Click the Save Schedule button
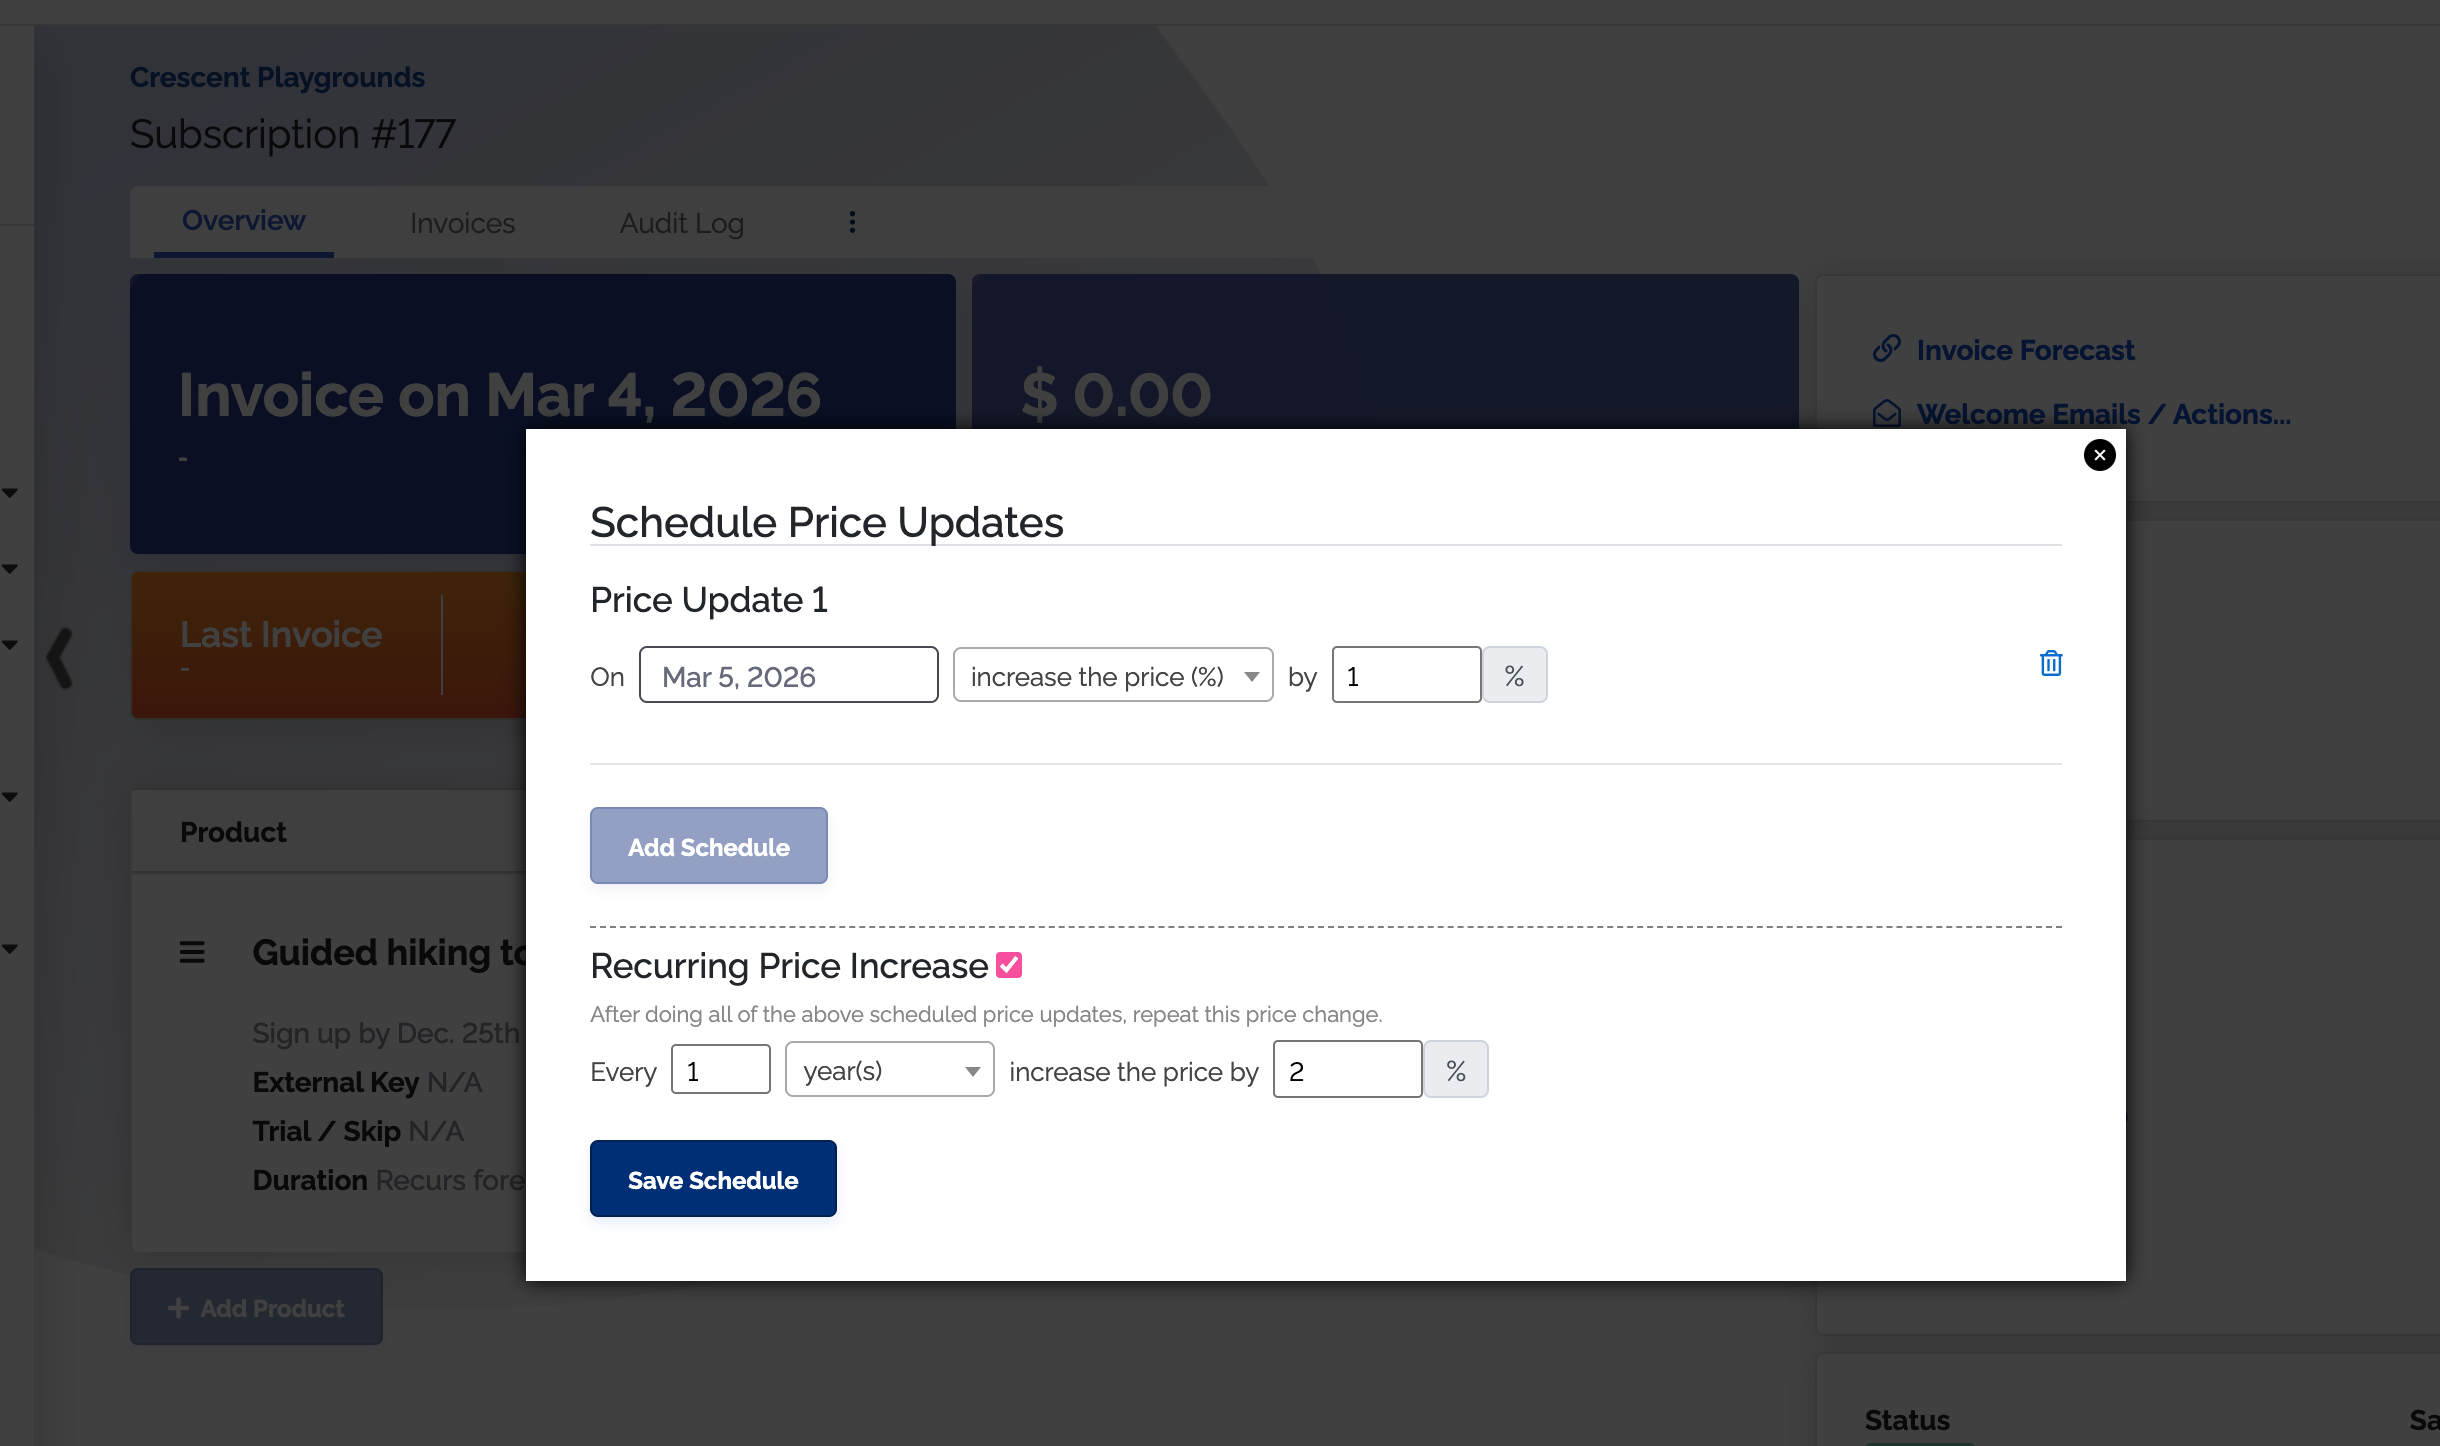 tap(712, 1179)
